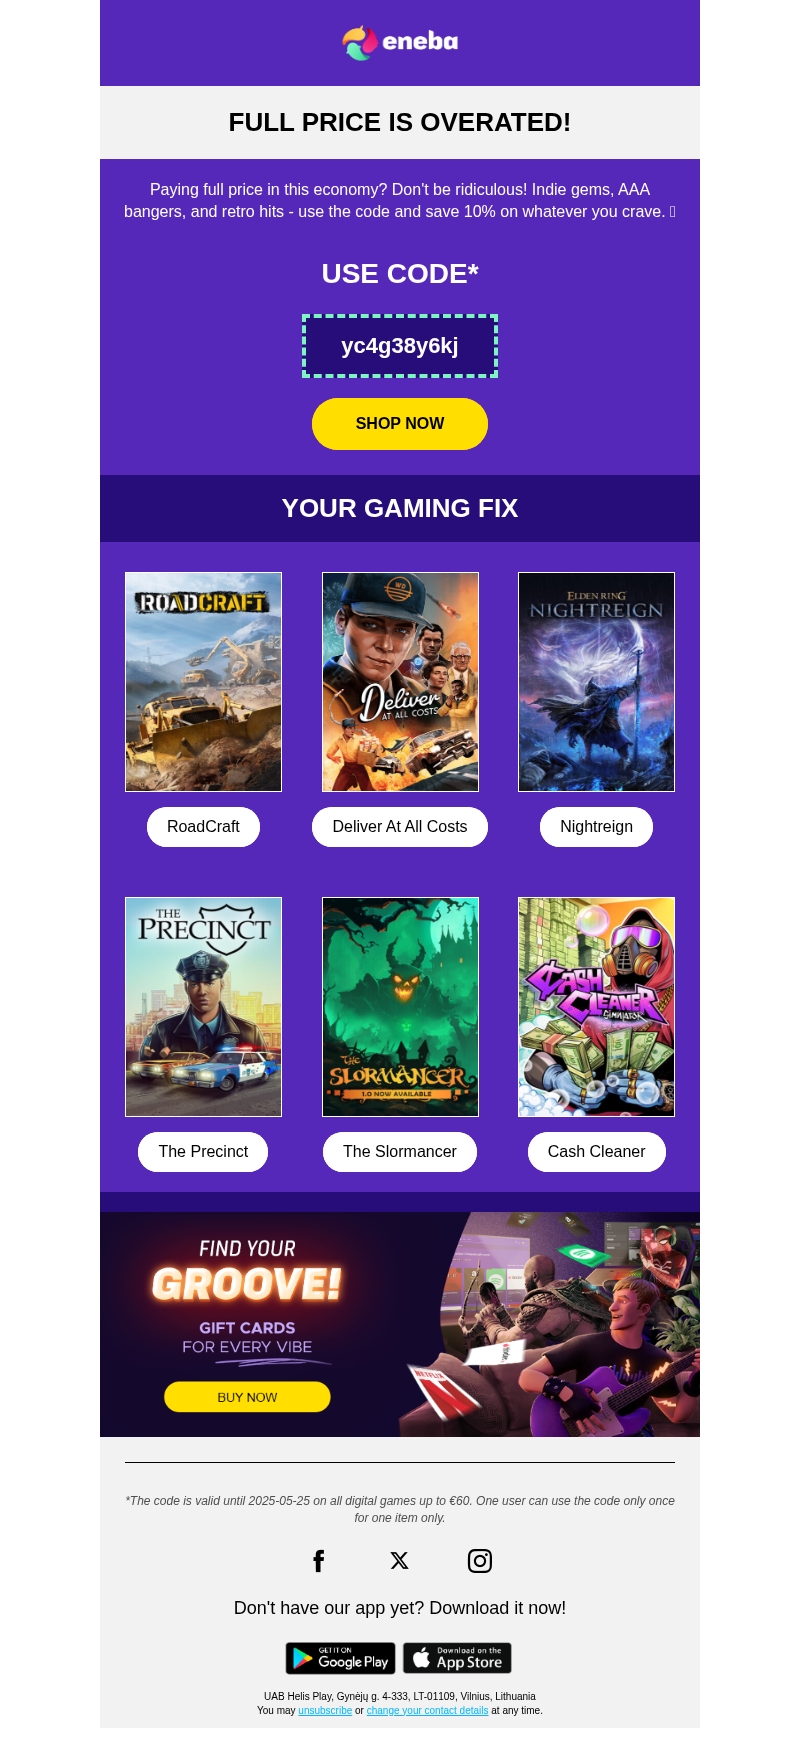Open the Instagram social icon
The width and height of the screenshot is (800, 1749).
(480, 1561)
